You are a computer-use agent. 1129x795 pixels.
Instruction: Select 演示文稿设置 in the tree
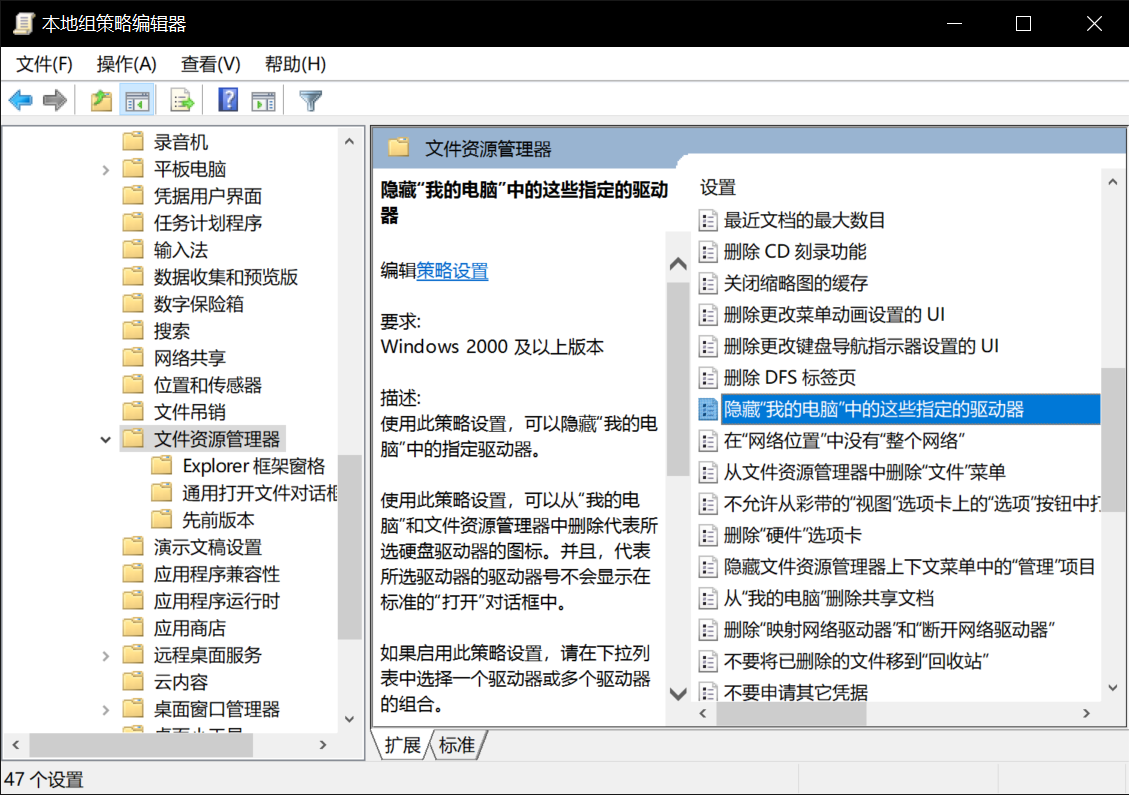click(x=207, y=547)
